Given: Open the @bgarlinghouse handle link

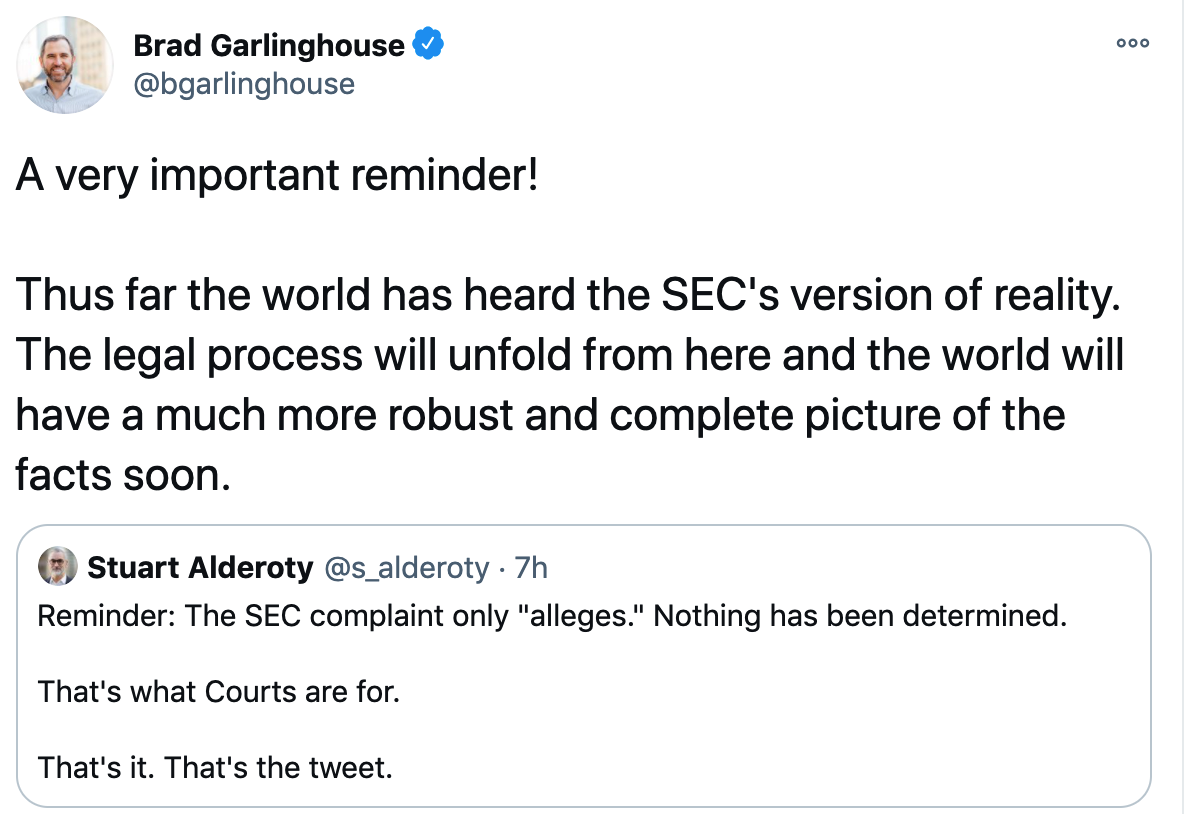Looking at the screenshot, I should [x=244, y=83].
